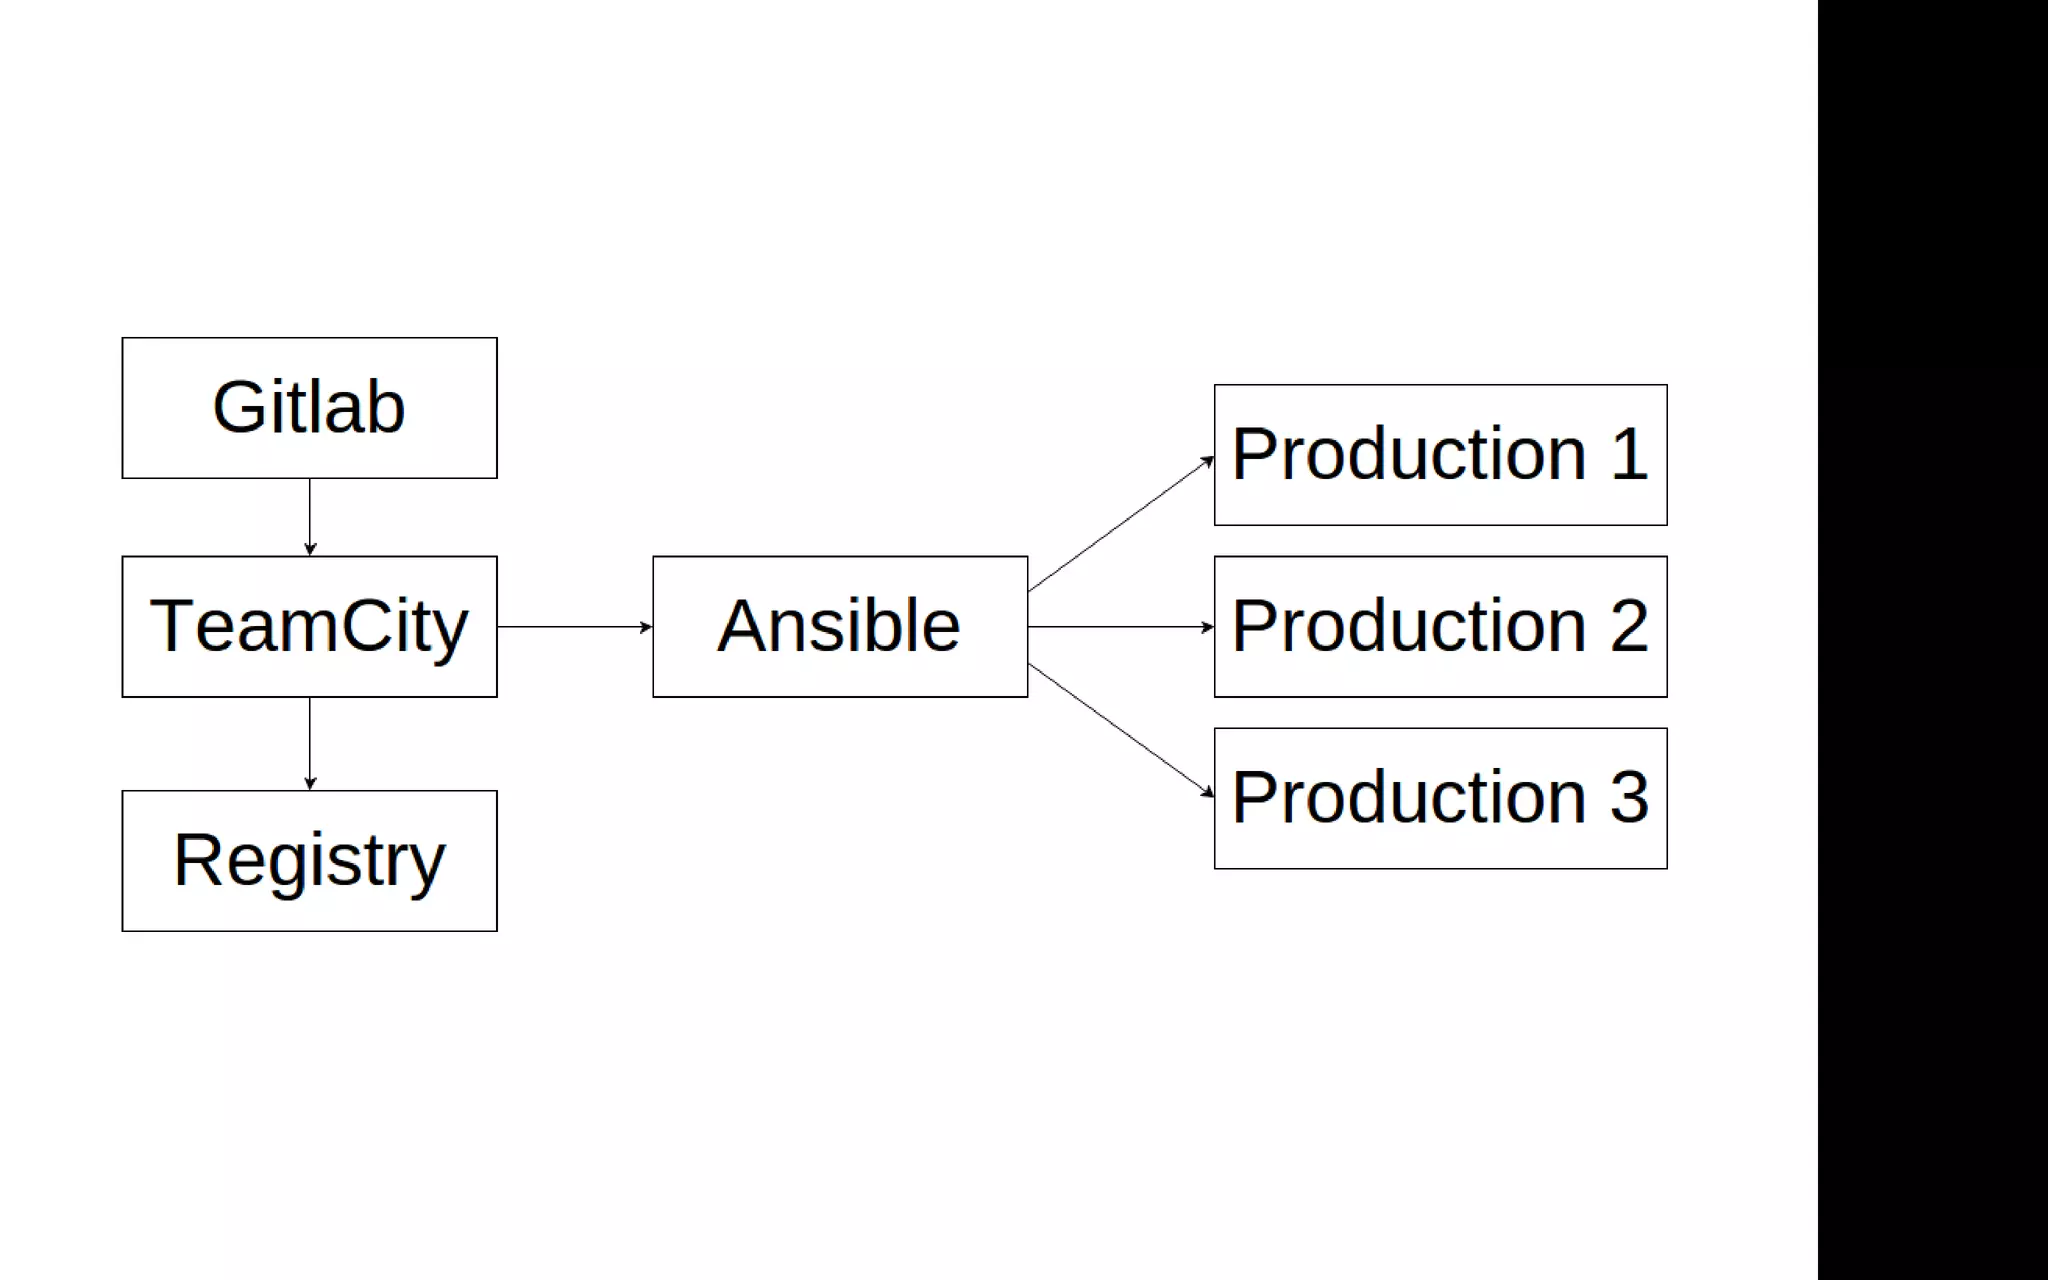Click the Production 1 box
2048x1280 pixels.
pos(1440,455)
